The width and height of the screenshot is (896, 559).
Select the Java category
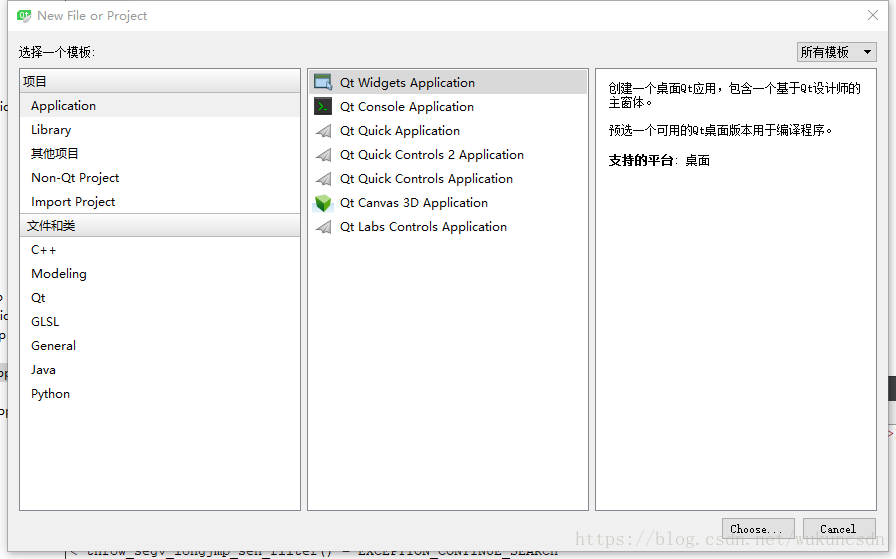160,370
